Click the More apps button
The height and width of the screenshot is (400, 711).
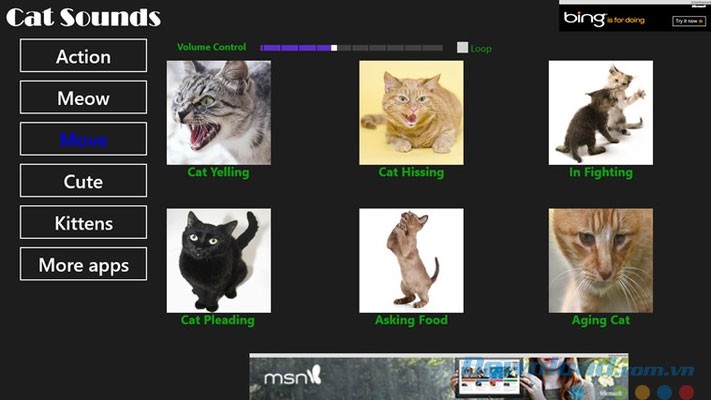tap(83, 265)
